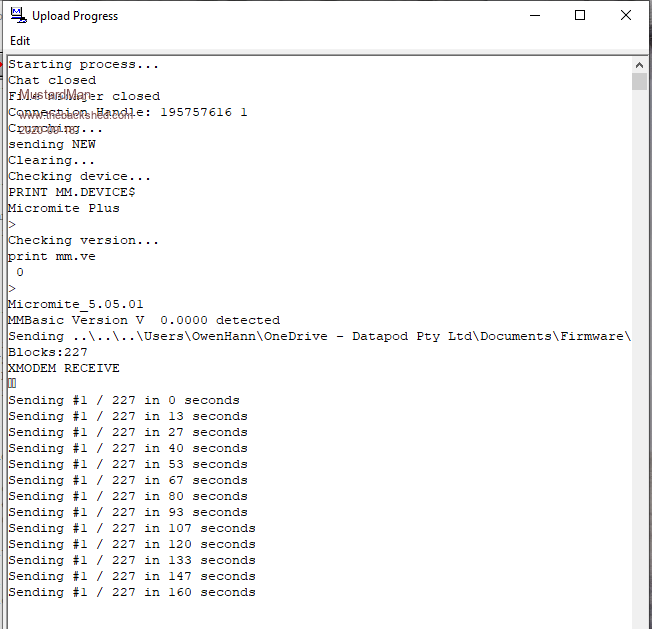This screenshot has width=652, height=629.
Task: Click the 'sending NEW' log line
Action: [x=52, y=144]
